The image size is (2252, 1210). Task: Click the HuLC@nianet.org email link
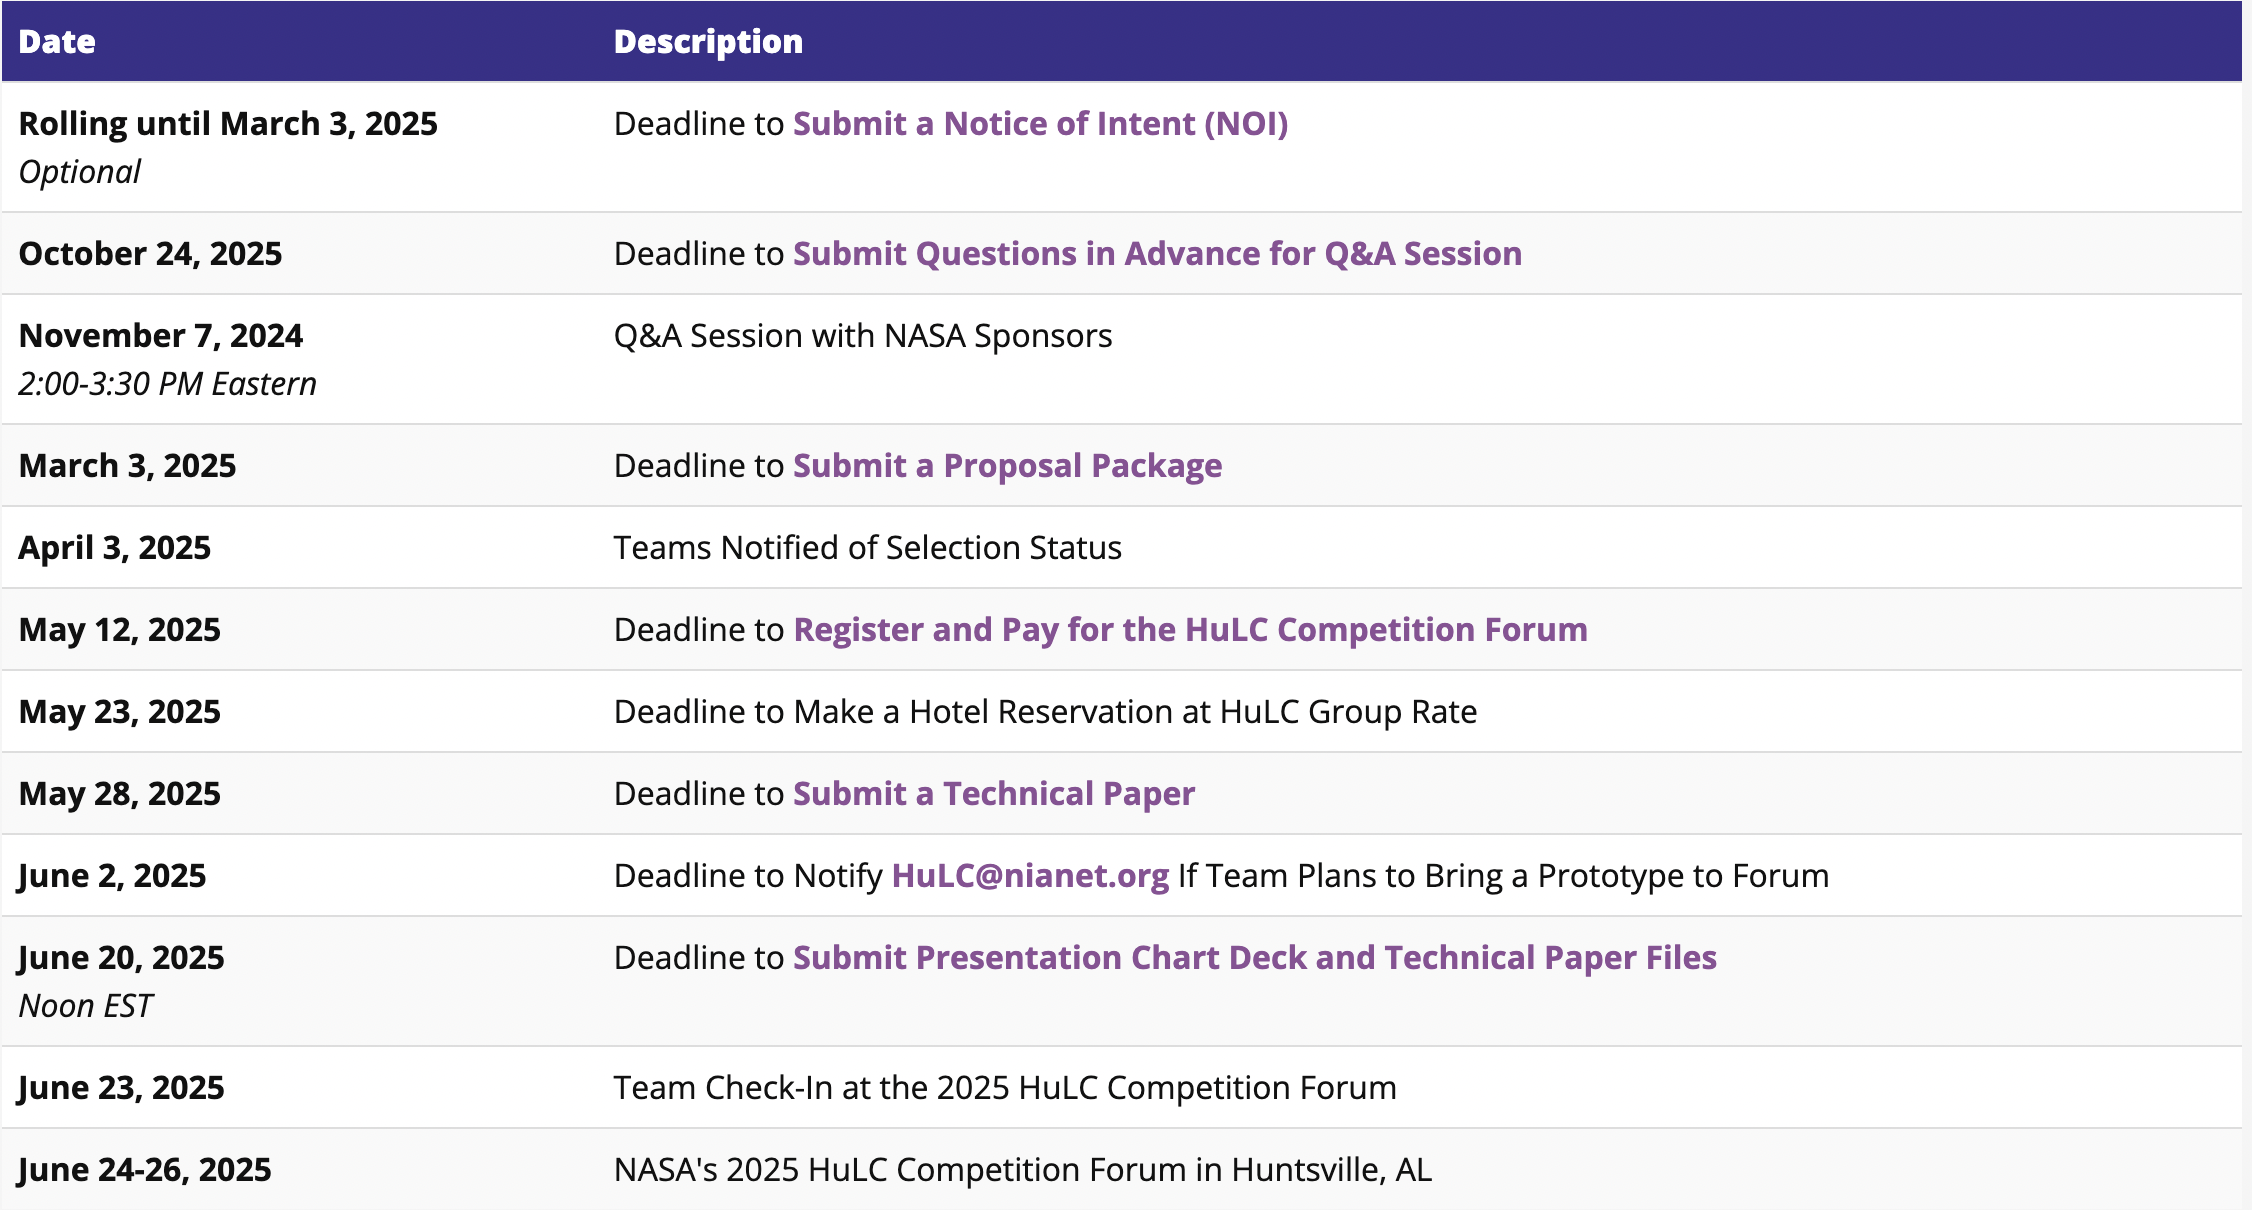1030,876
